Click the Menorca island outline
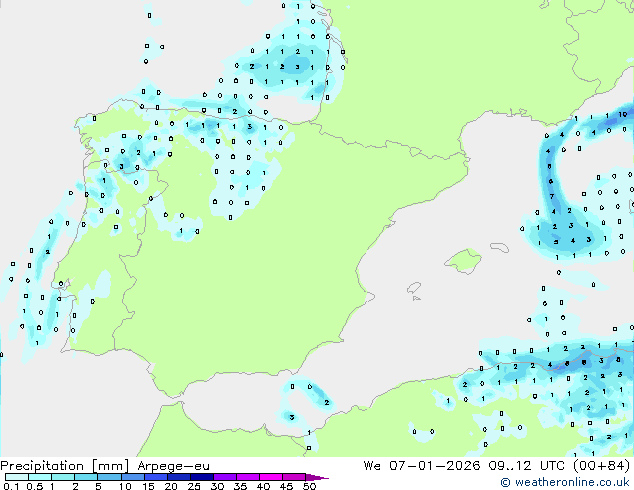Image resolution: width=634 pixels, height=490 pixels. pos(499,247)
